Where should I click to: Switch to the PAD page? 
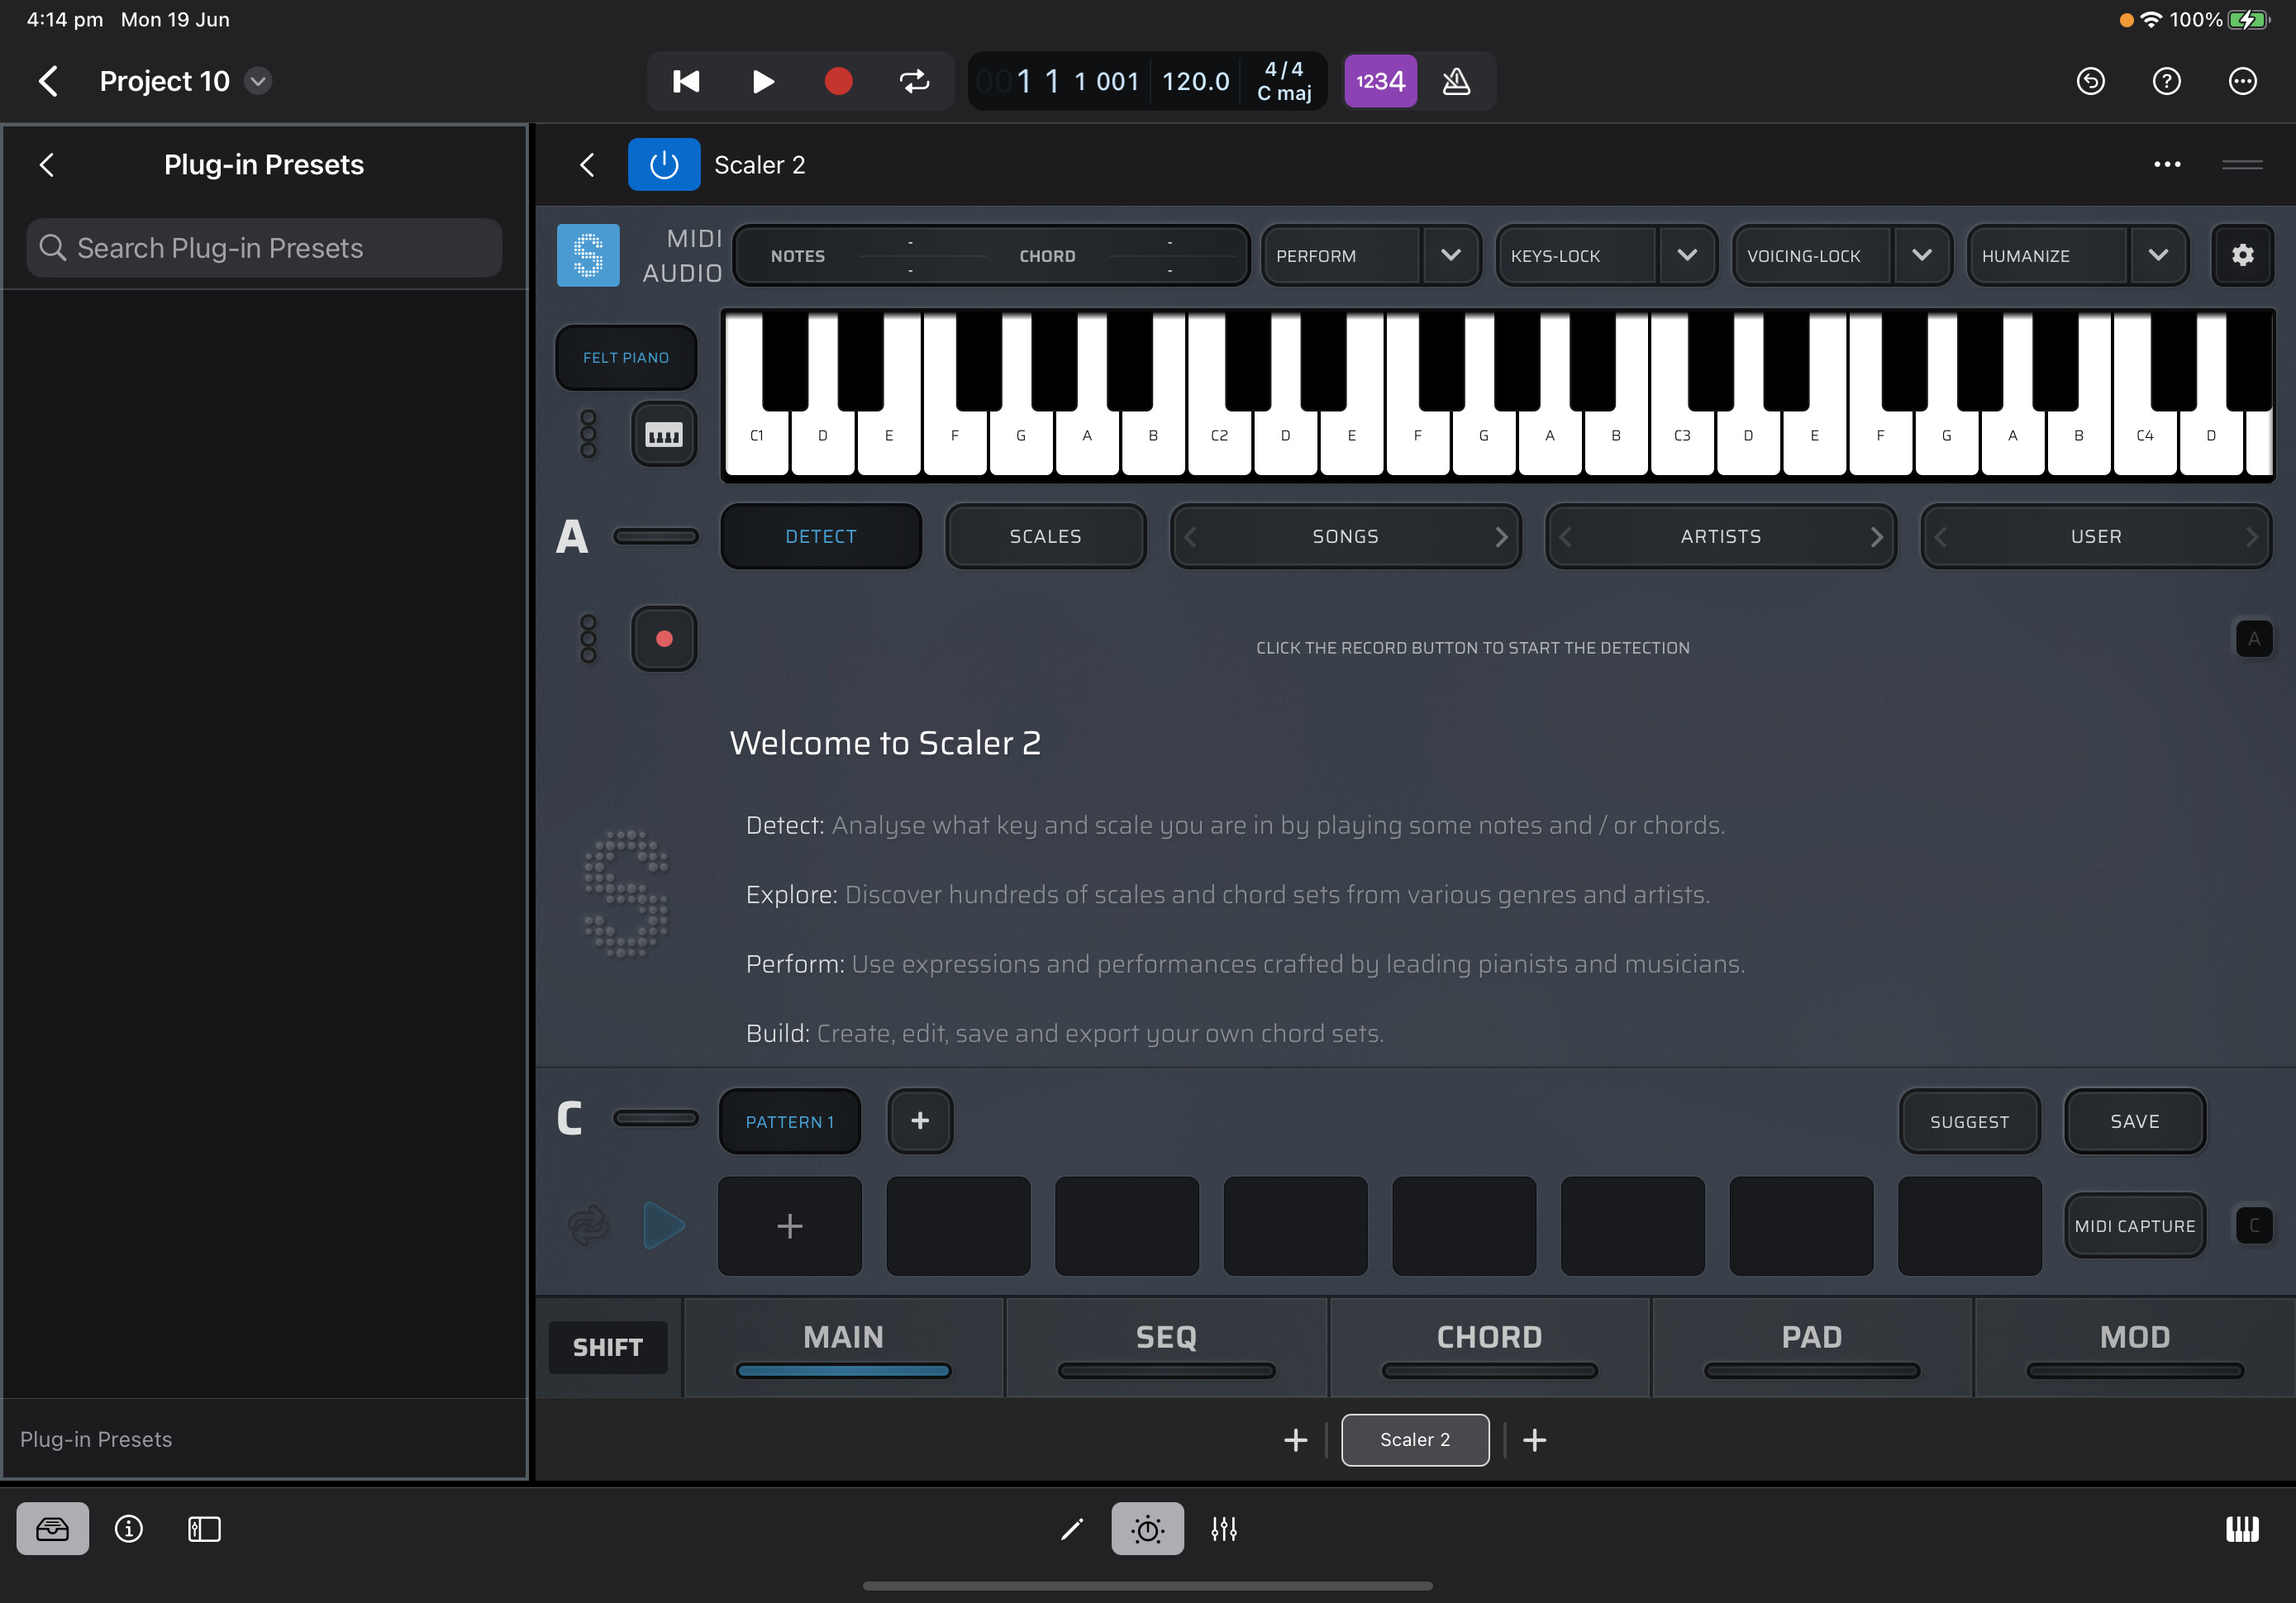[x=1811, y=1348]
